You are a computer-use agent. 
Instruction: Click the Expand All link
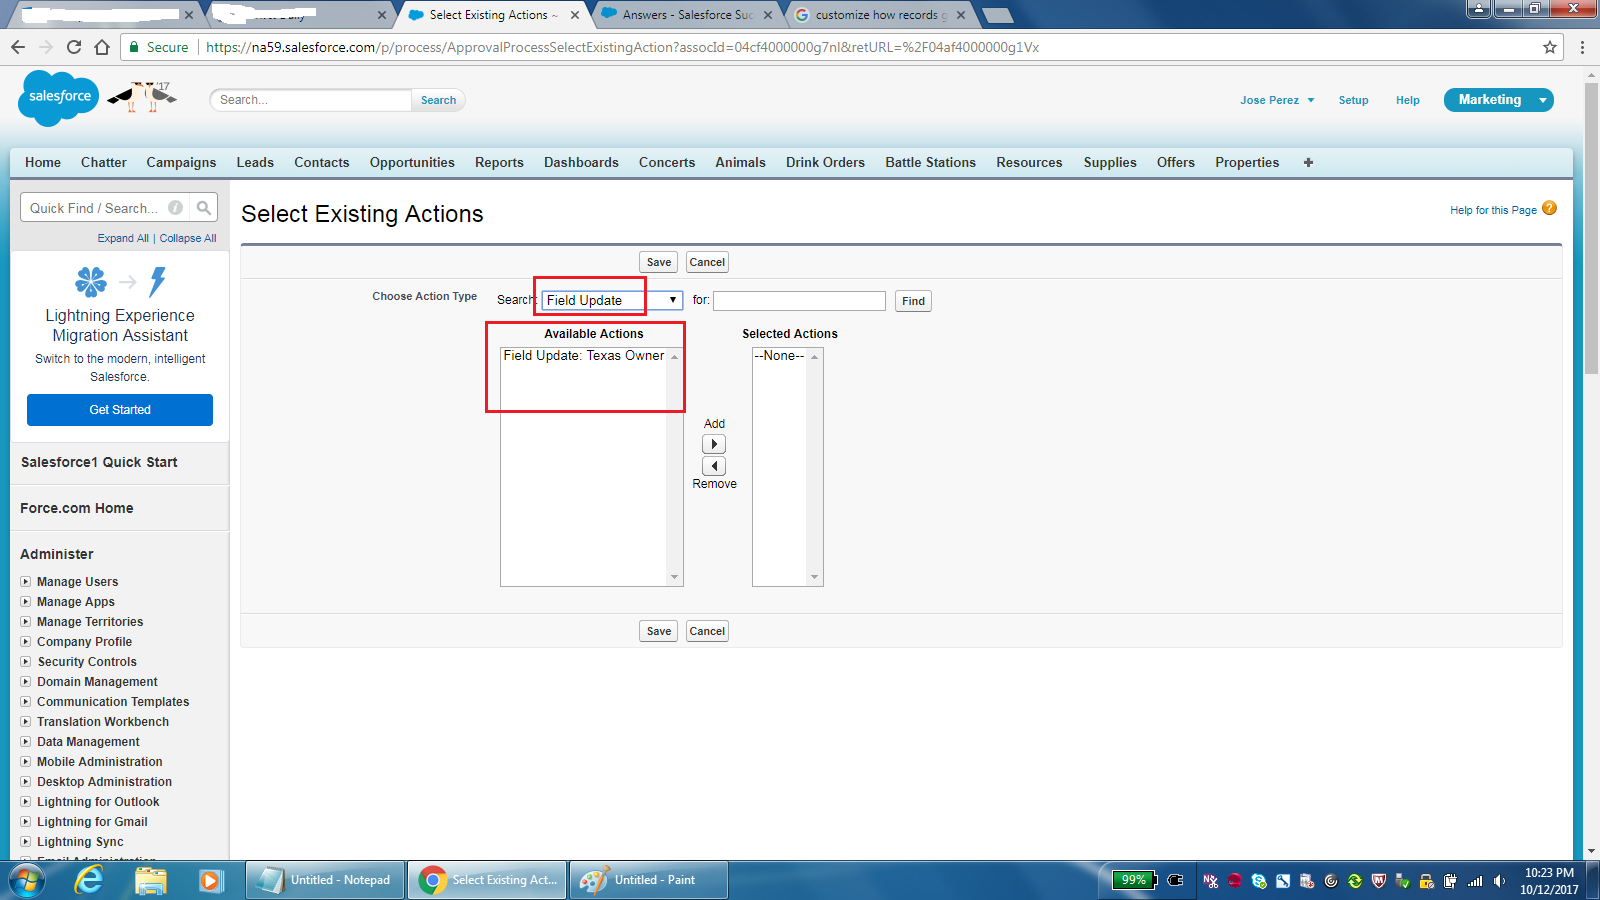click(123, 238)
